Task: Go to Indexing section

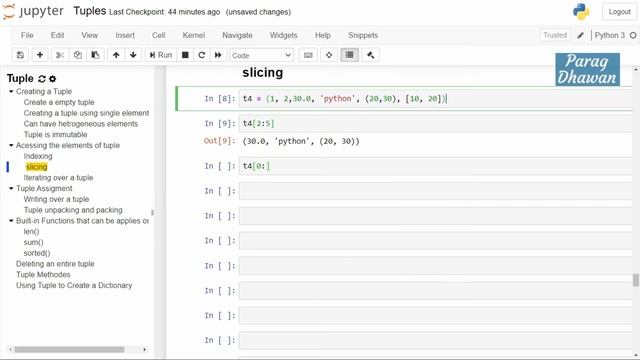Action: (38, 156)
